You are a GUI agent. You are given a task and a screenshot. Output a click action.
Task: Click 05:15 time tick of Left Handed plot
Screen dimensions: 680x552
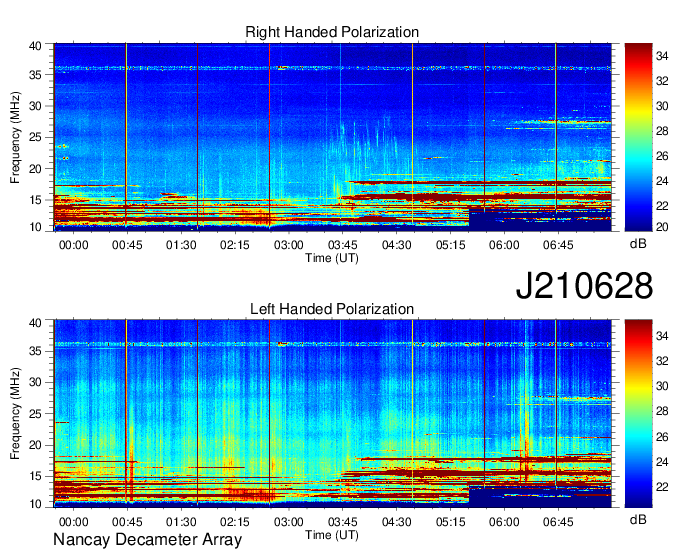pos(450,522)
